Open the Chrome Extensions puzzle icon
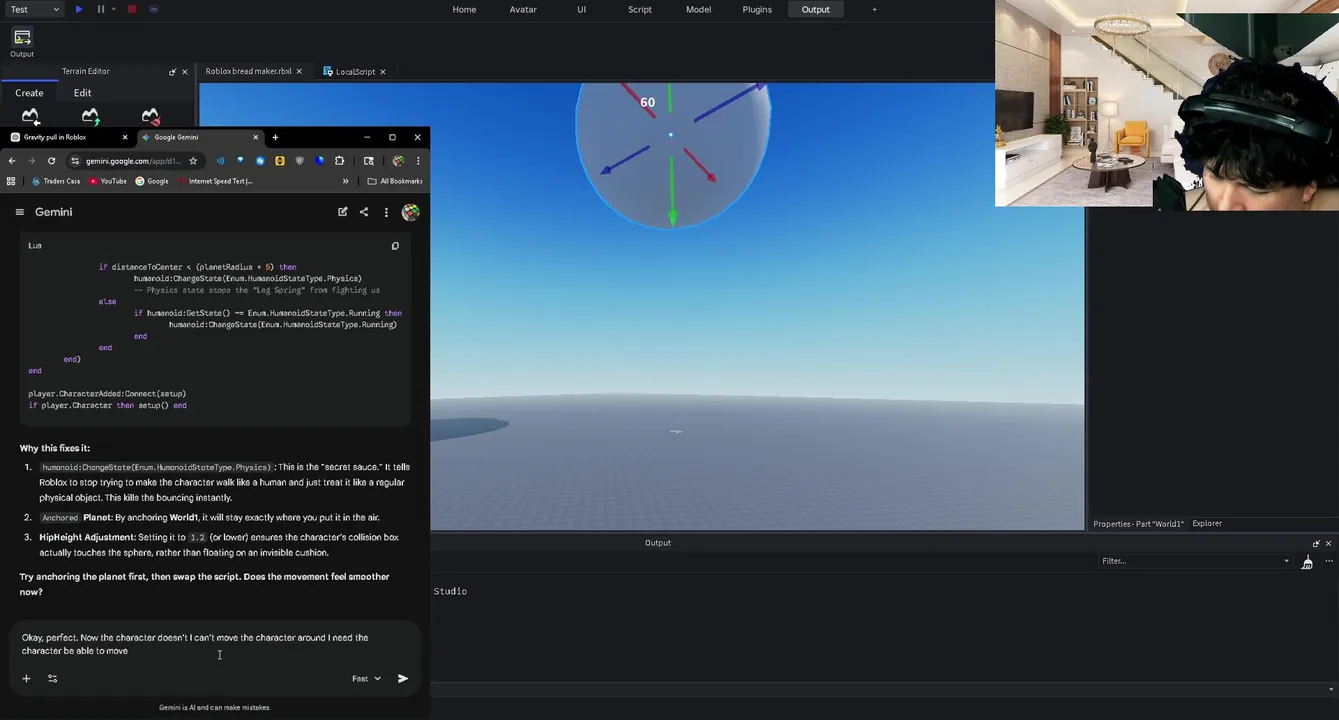The image size is (1339, 720). point(340,161)
